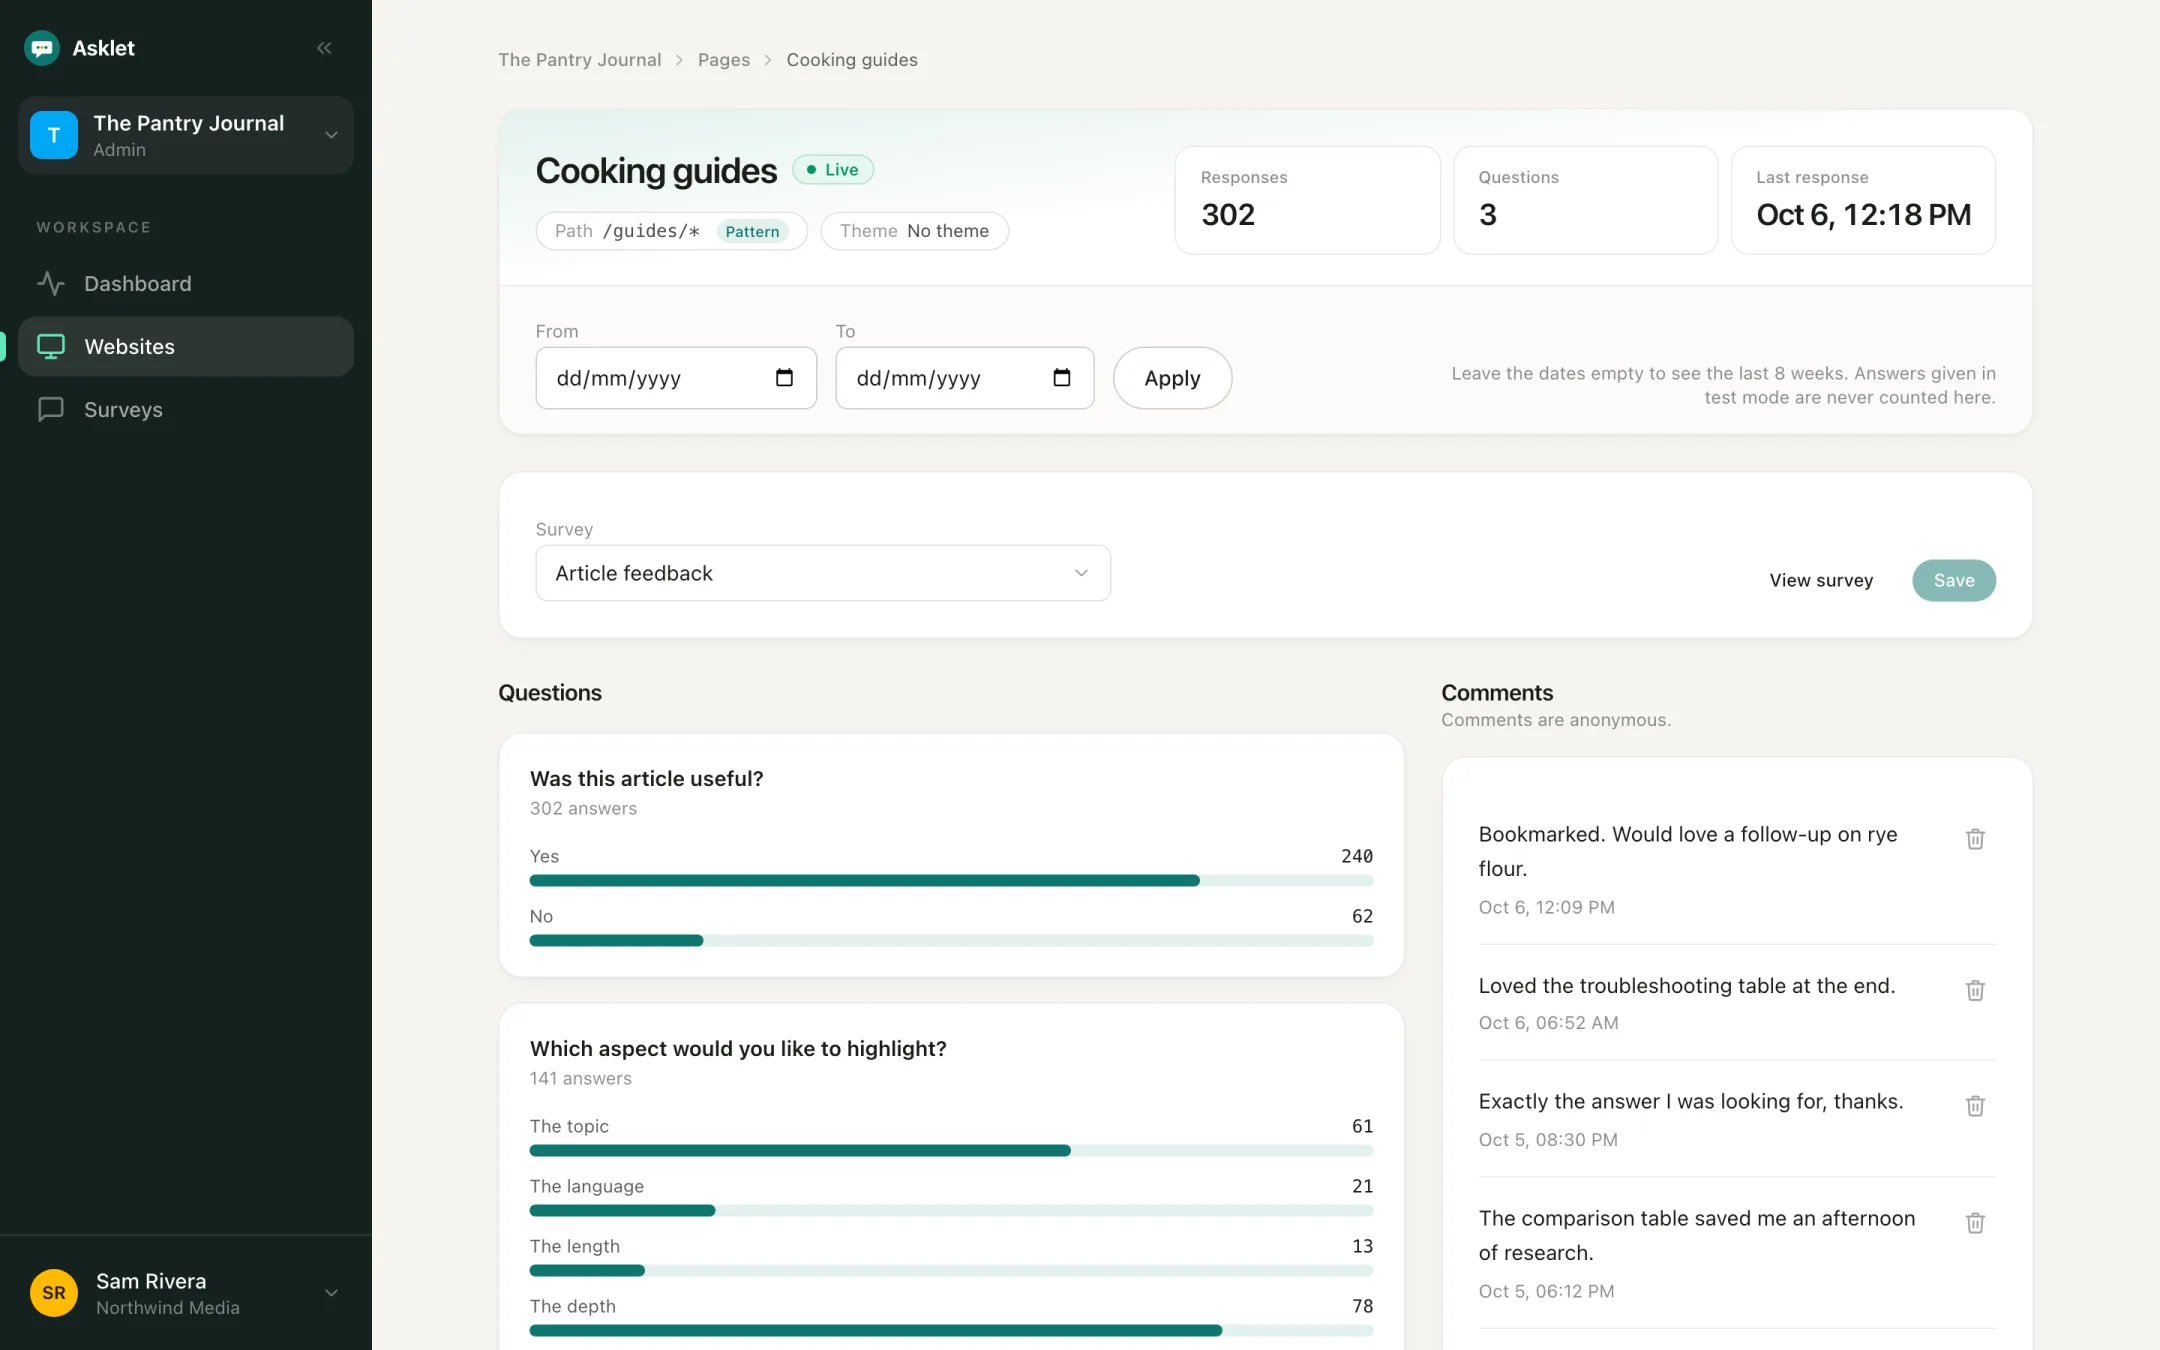Click 'The topic' answer label
Image resolution: width=2160 pixels, height=1350 pixels.
[569, 1126]
